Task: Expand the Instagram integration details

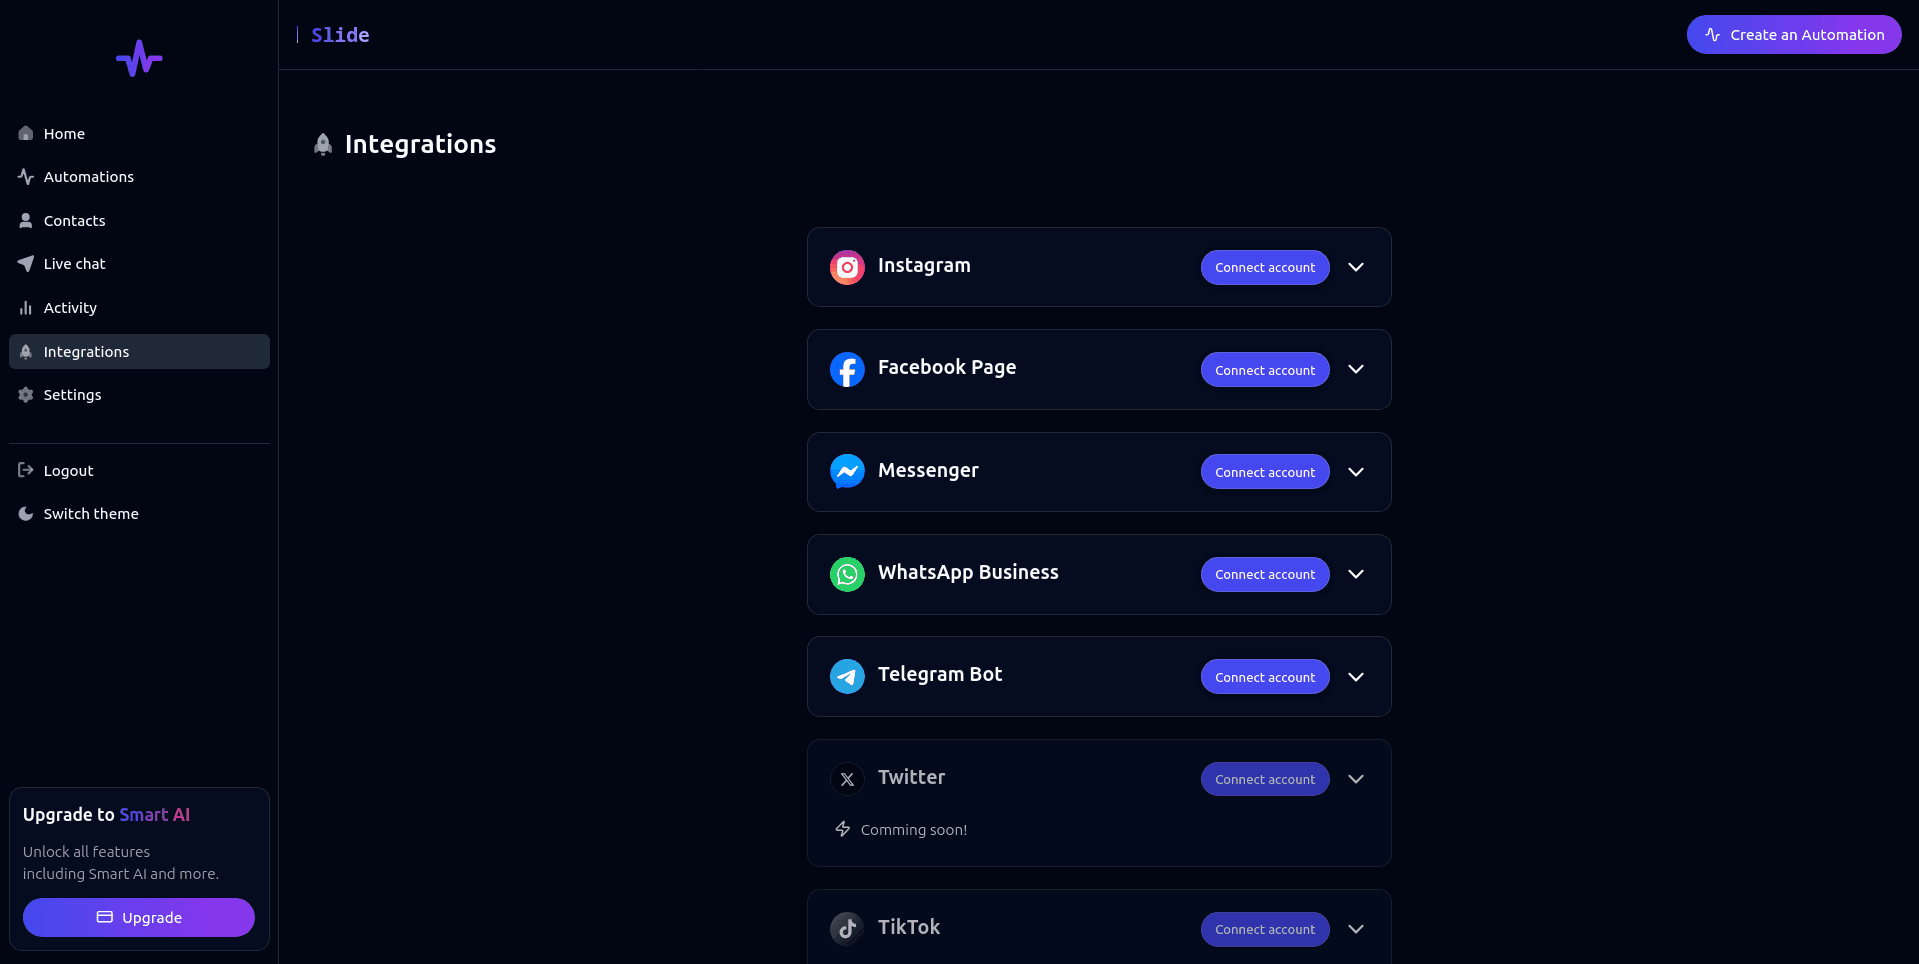Action: (x=1356, y=267)
